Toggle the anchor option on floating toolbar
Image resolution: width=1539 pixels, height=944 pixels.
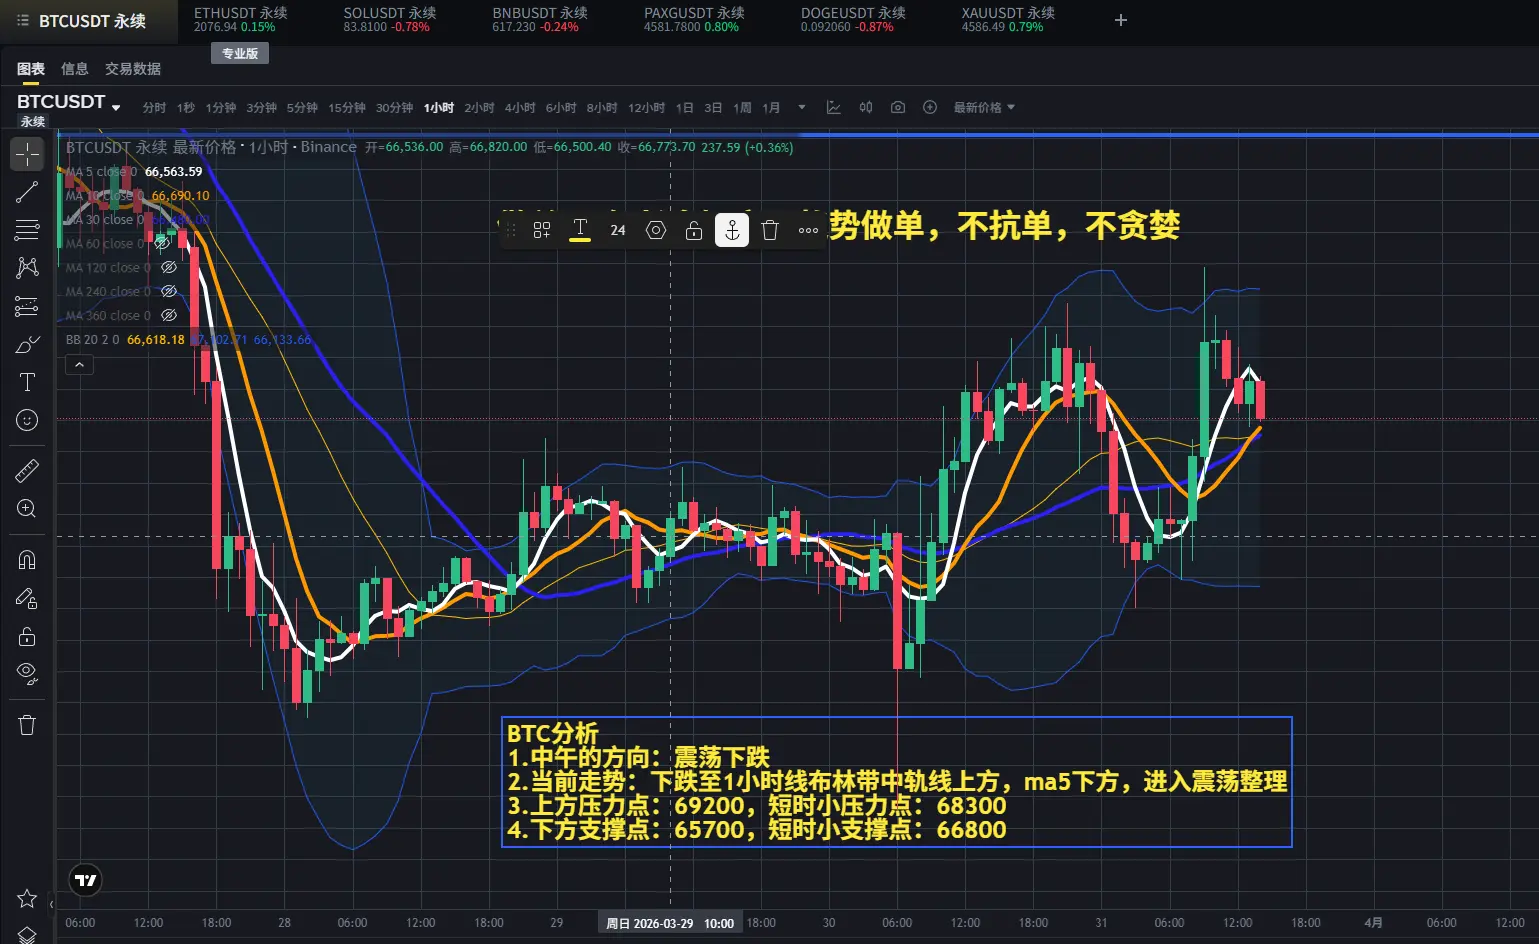732,230
